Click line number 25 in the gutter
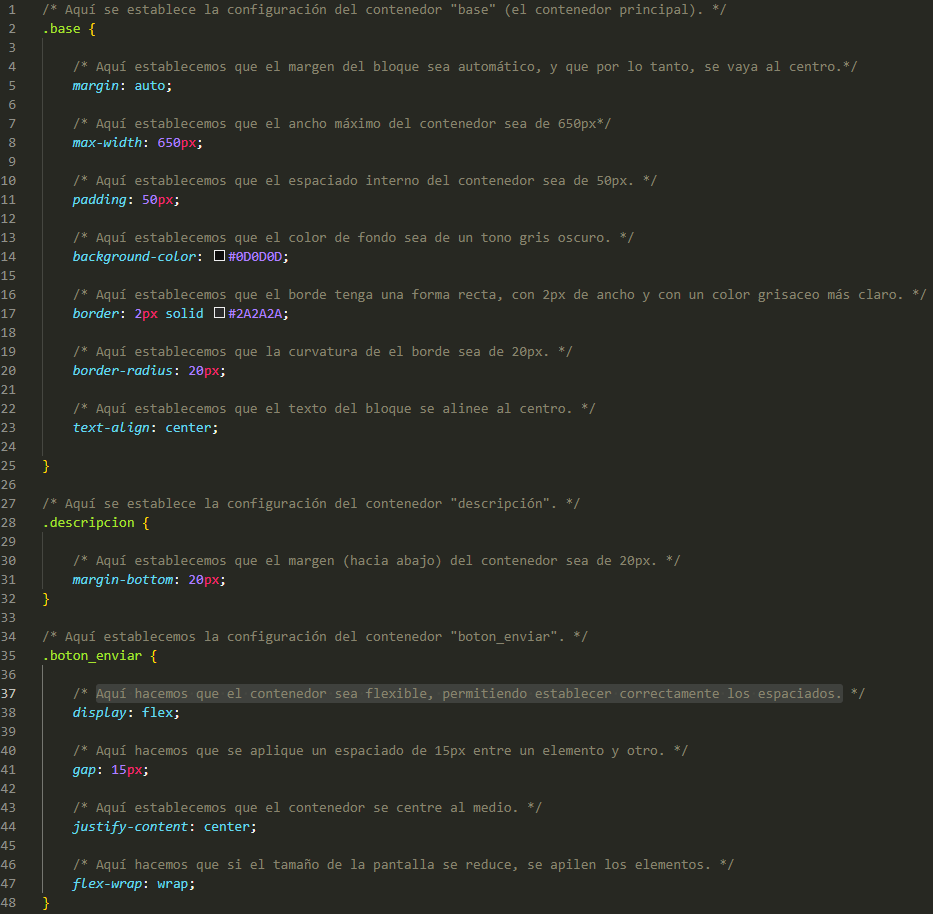The height and width of the screenshot is (914, 933). click(x=8, y=465)
